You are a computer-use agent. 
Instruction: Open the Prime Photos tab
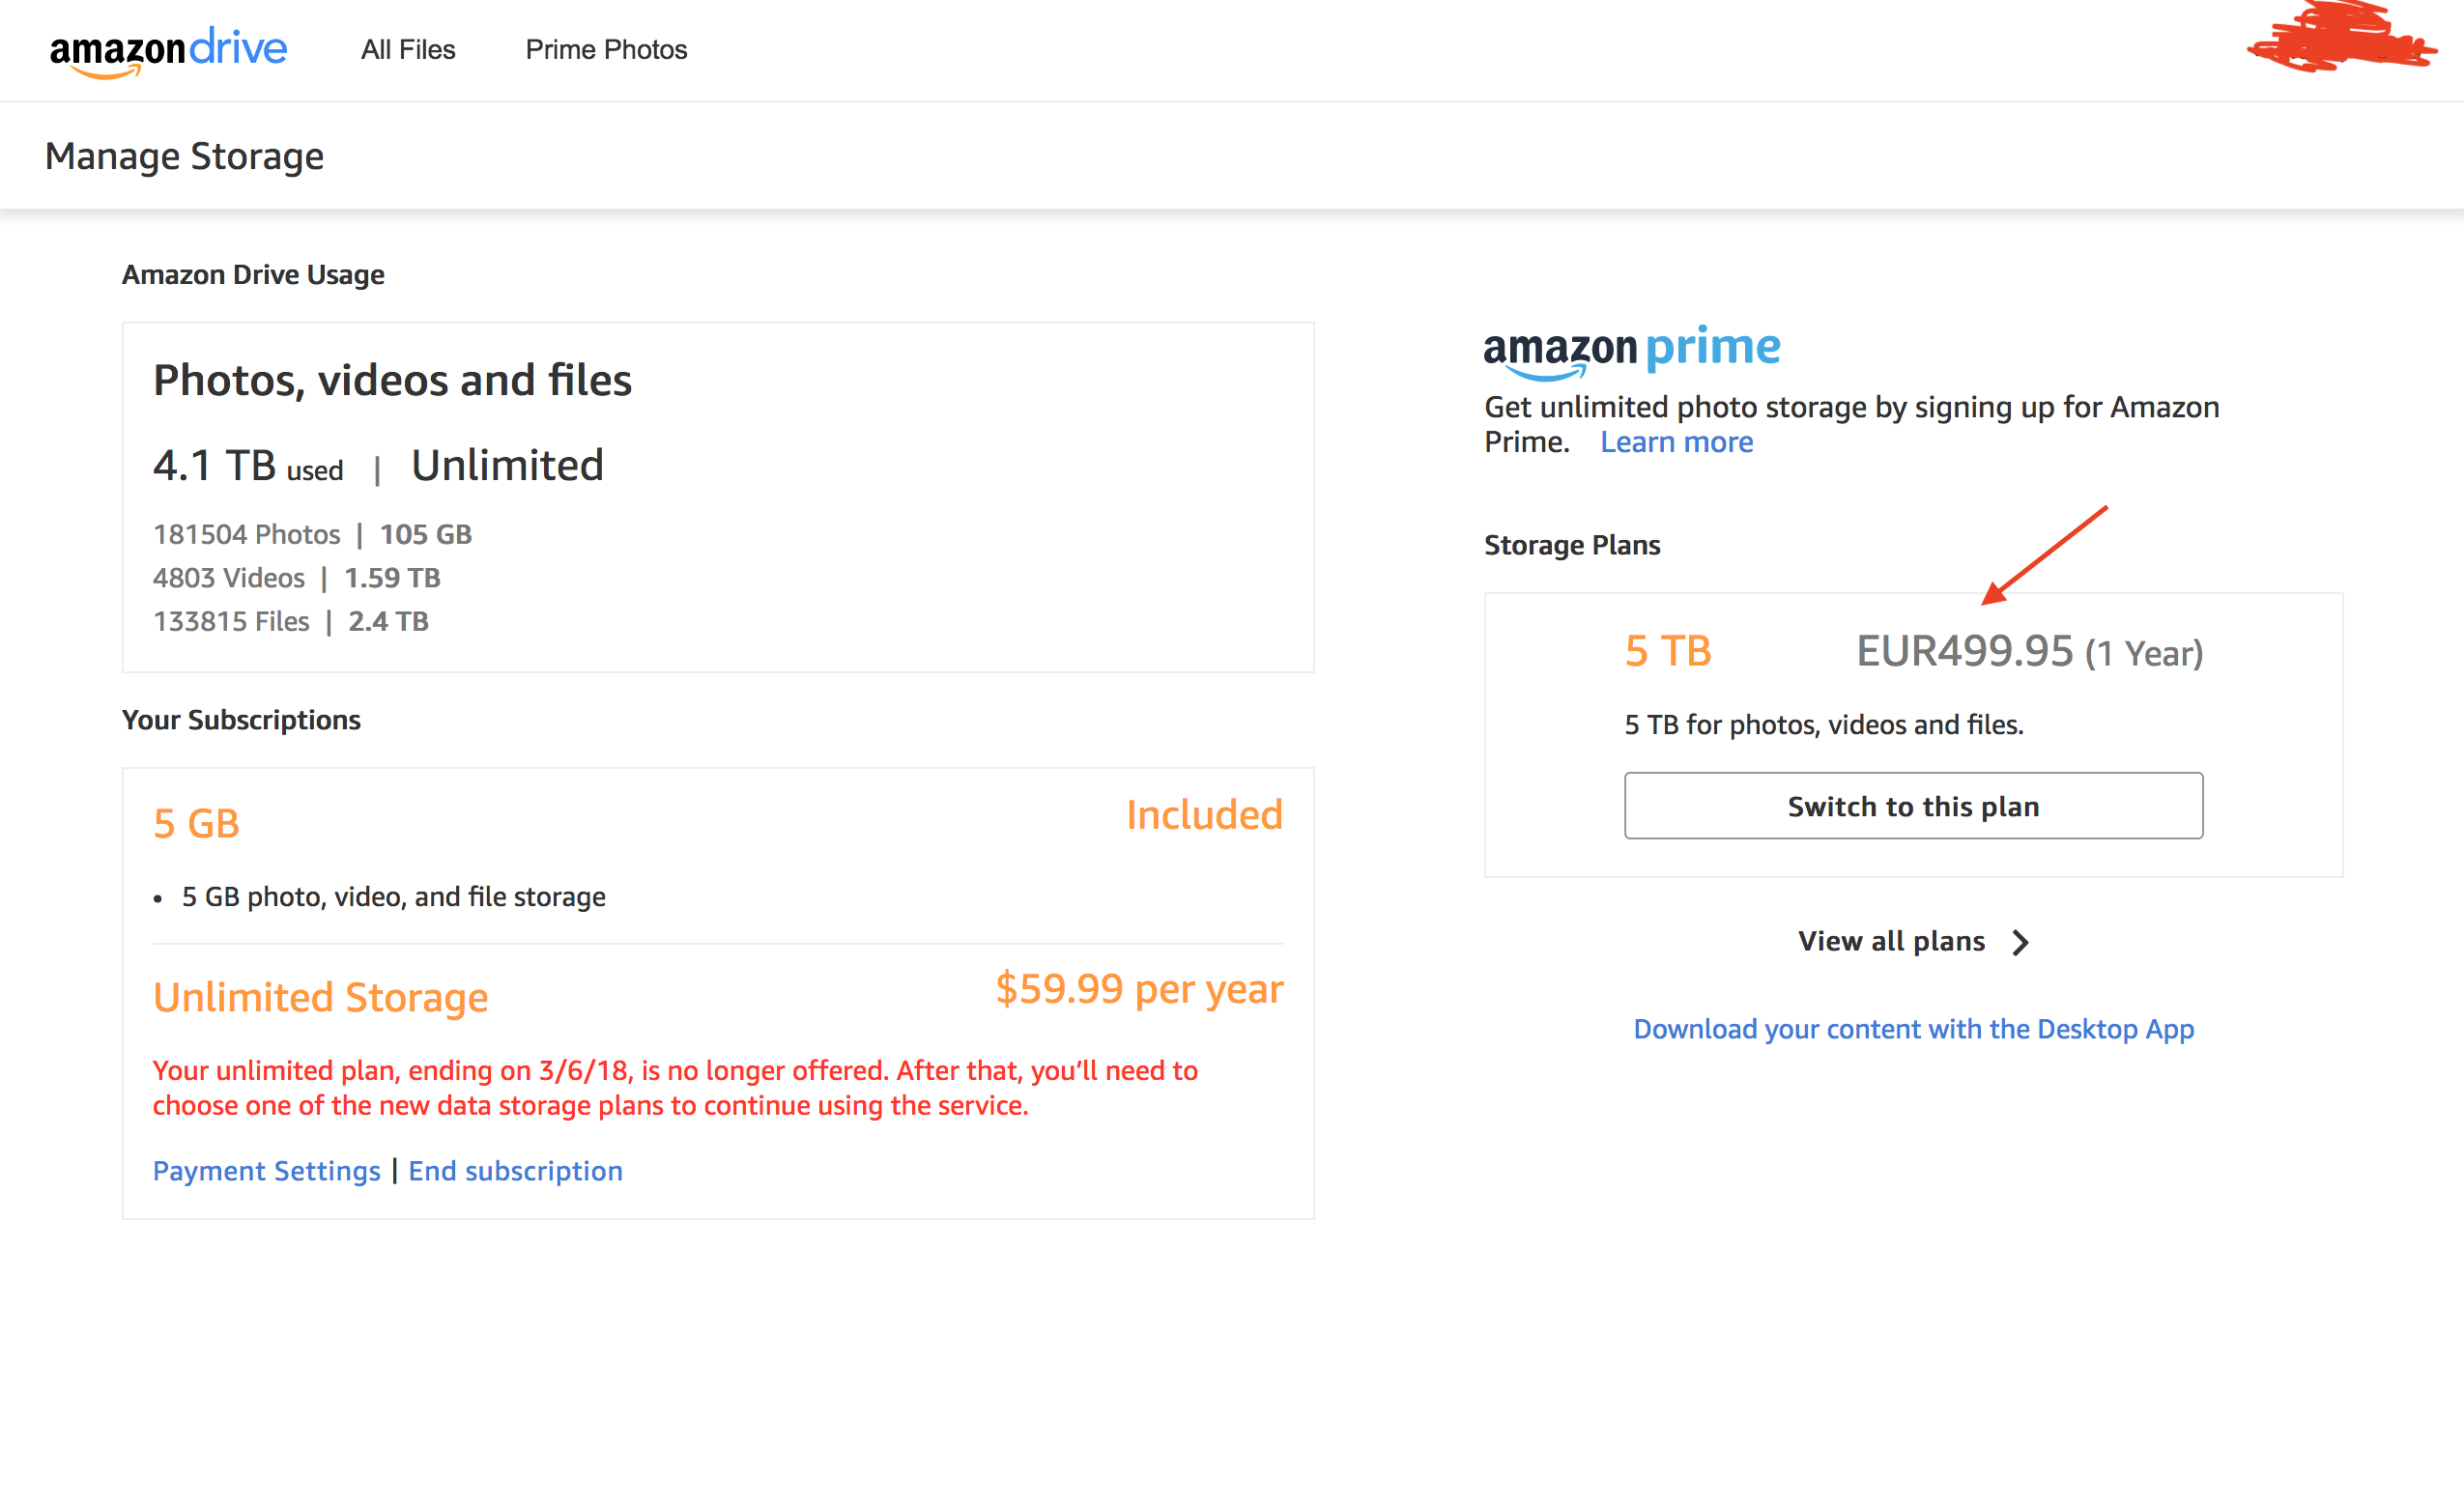(606, 50)
